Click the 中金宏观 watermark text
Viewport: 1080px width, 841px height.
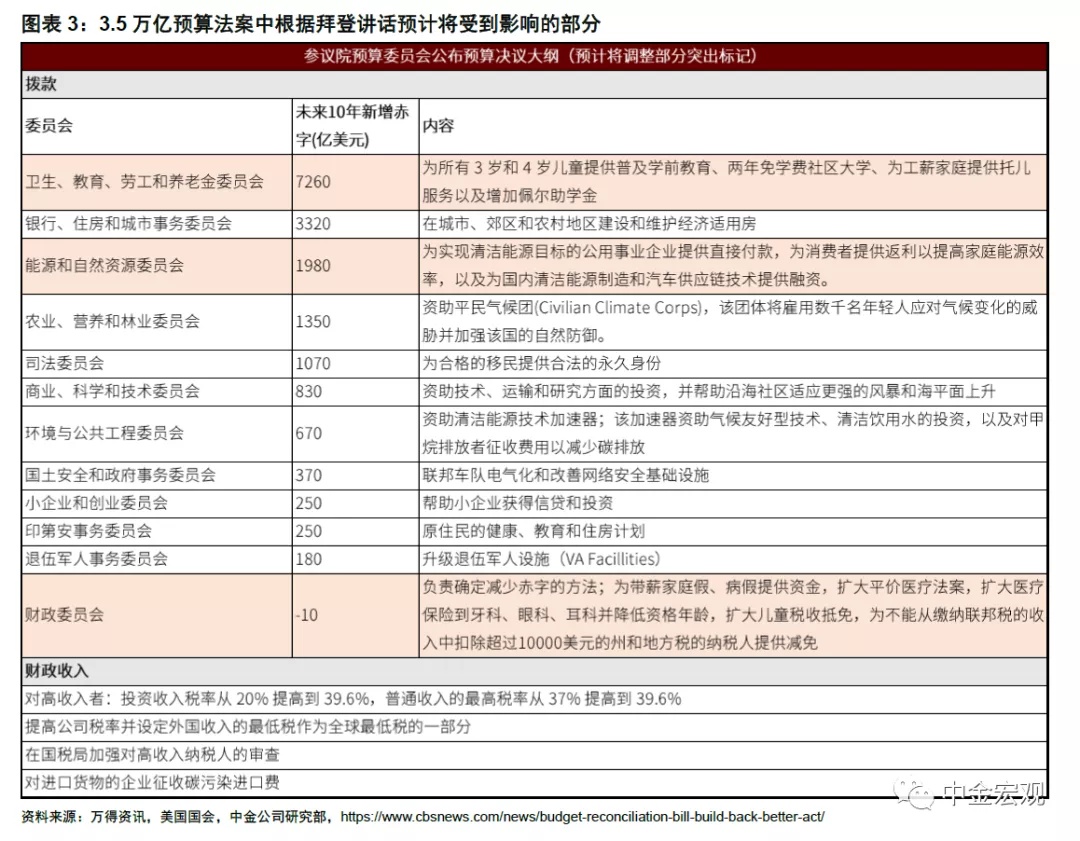tap(995, 795)
